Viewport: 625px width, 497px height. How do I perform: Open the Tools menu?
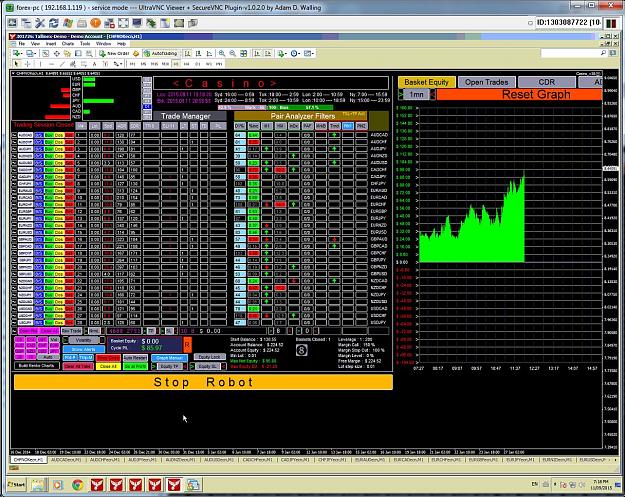click(85, 43)
